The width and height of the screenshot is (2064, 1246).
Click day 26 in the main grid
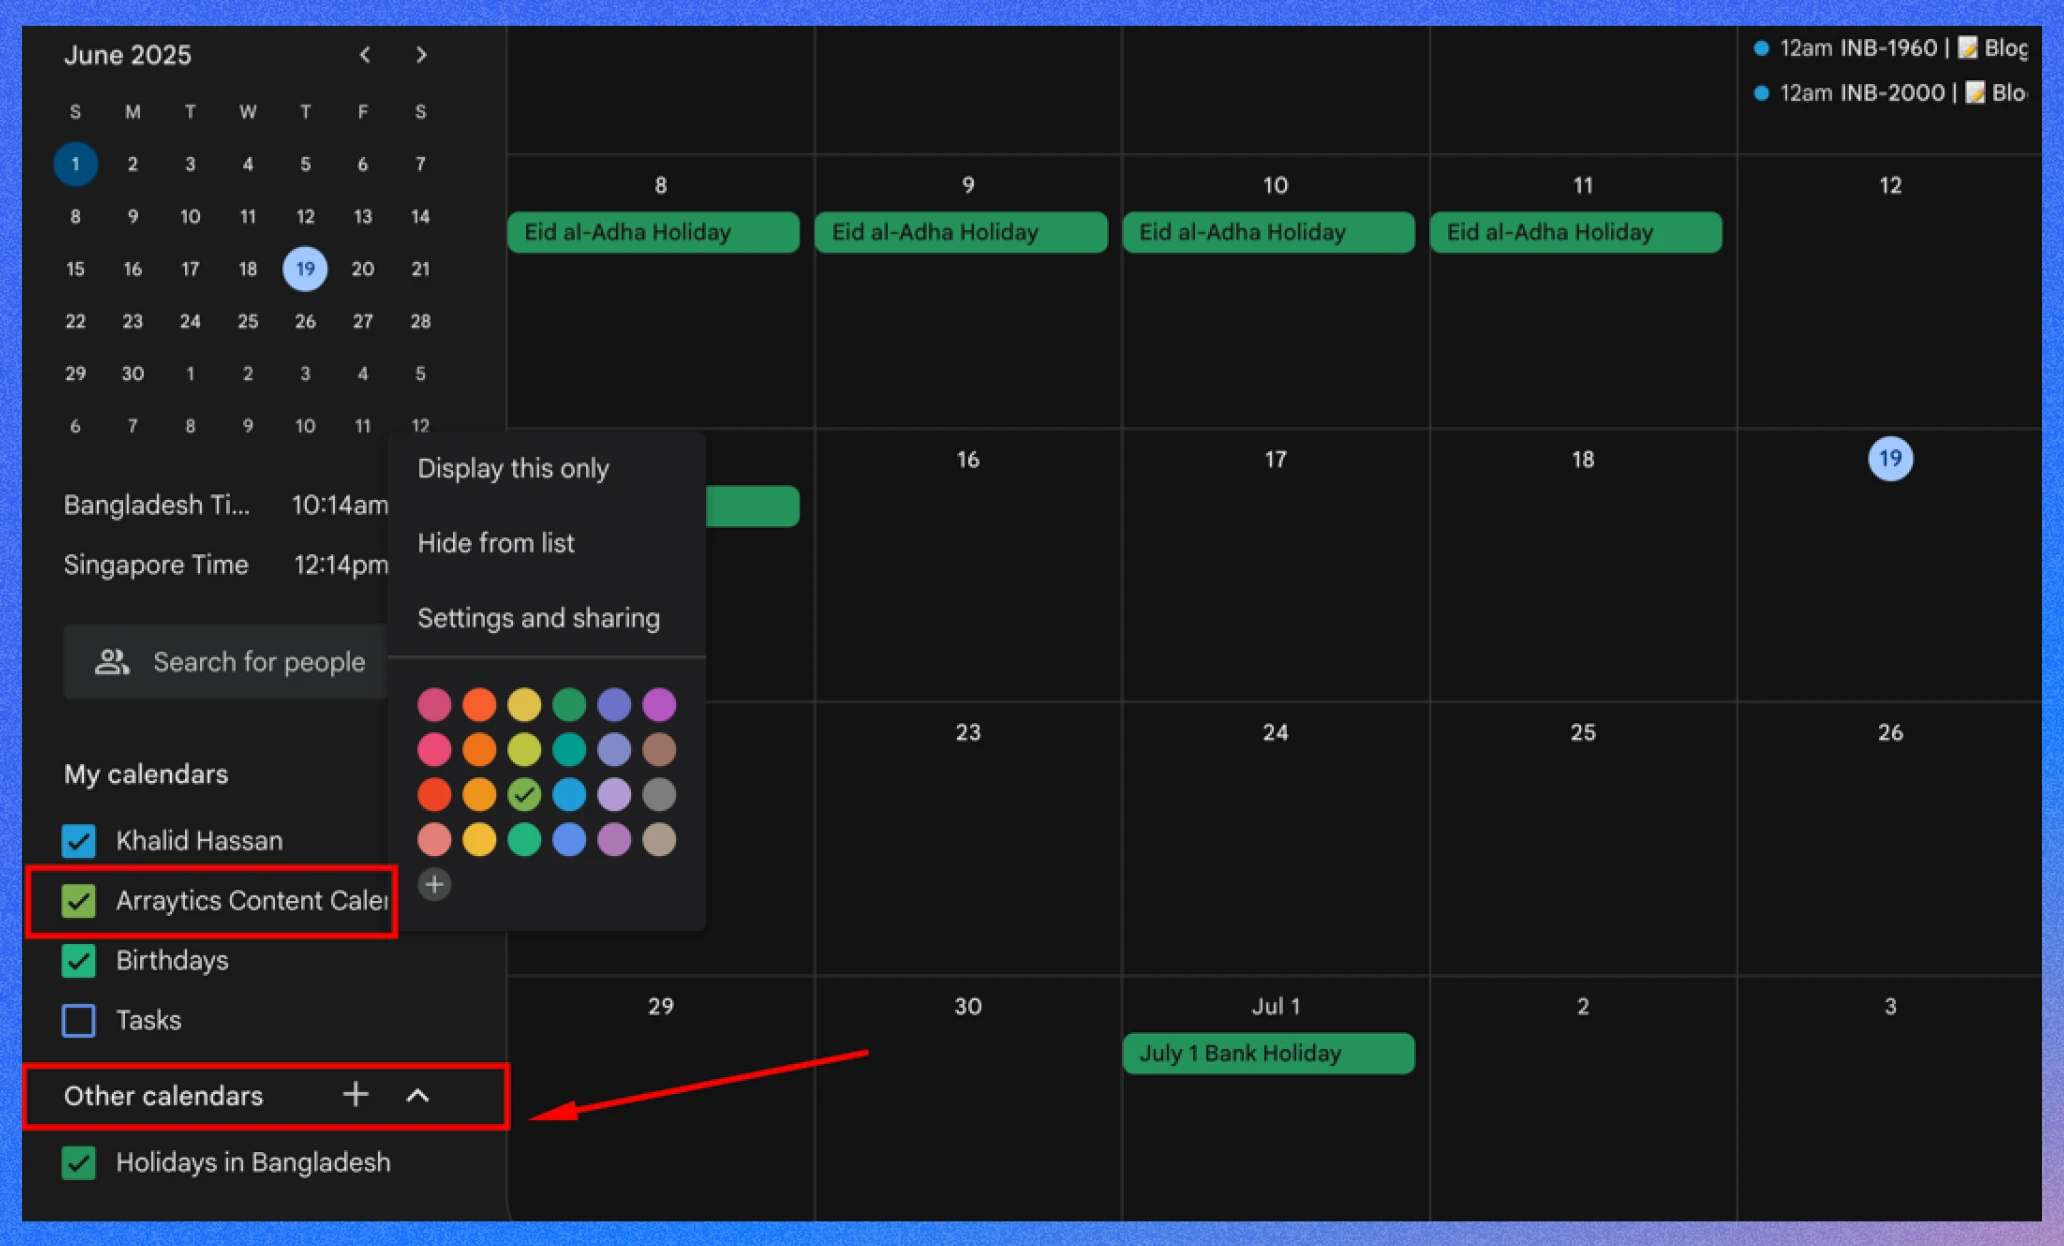[x=1890, y=732]
